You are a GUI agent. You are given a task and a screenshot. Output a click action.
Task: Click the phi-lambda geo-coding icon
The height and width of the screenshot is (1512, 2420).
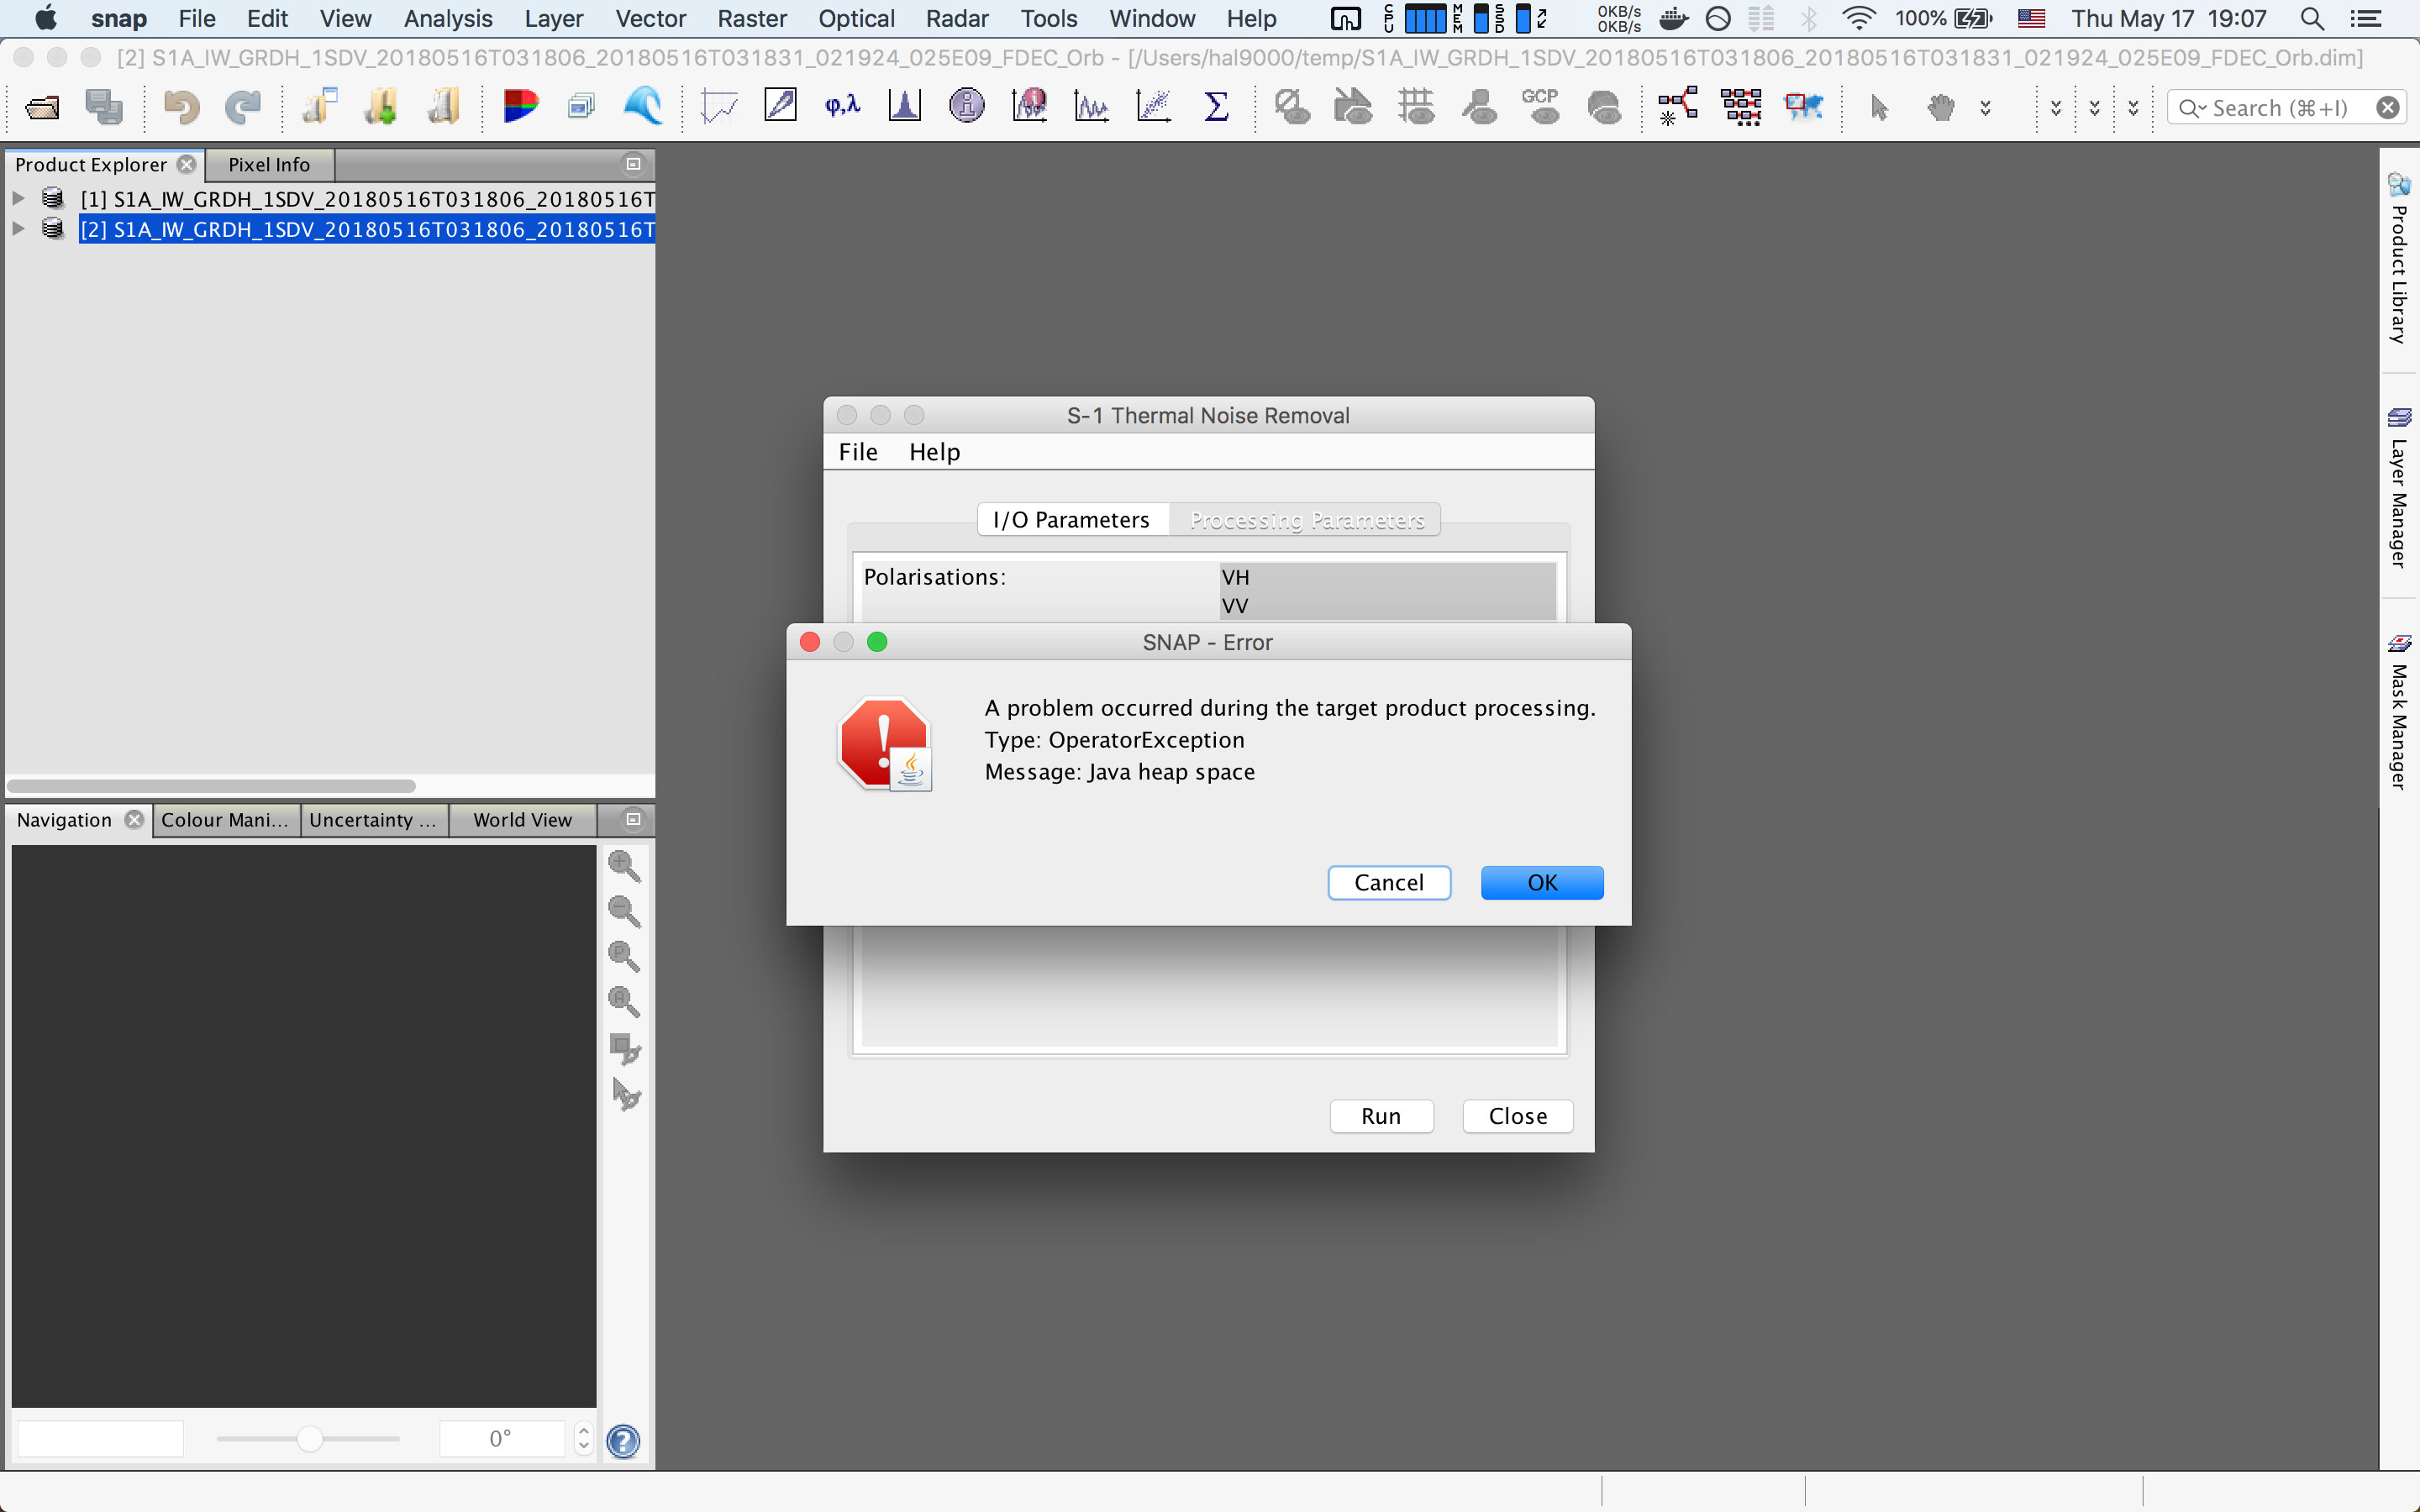tap(843, 106)
